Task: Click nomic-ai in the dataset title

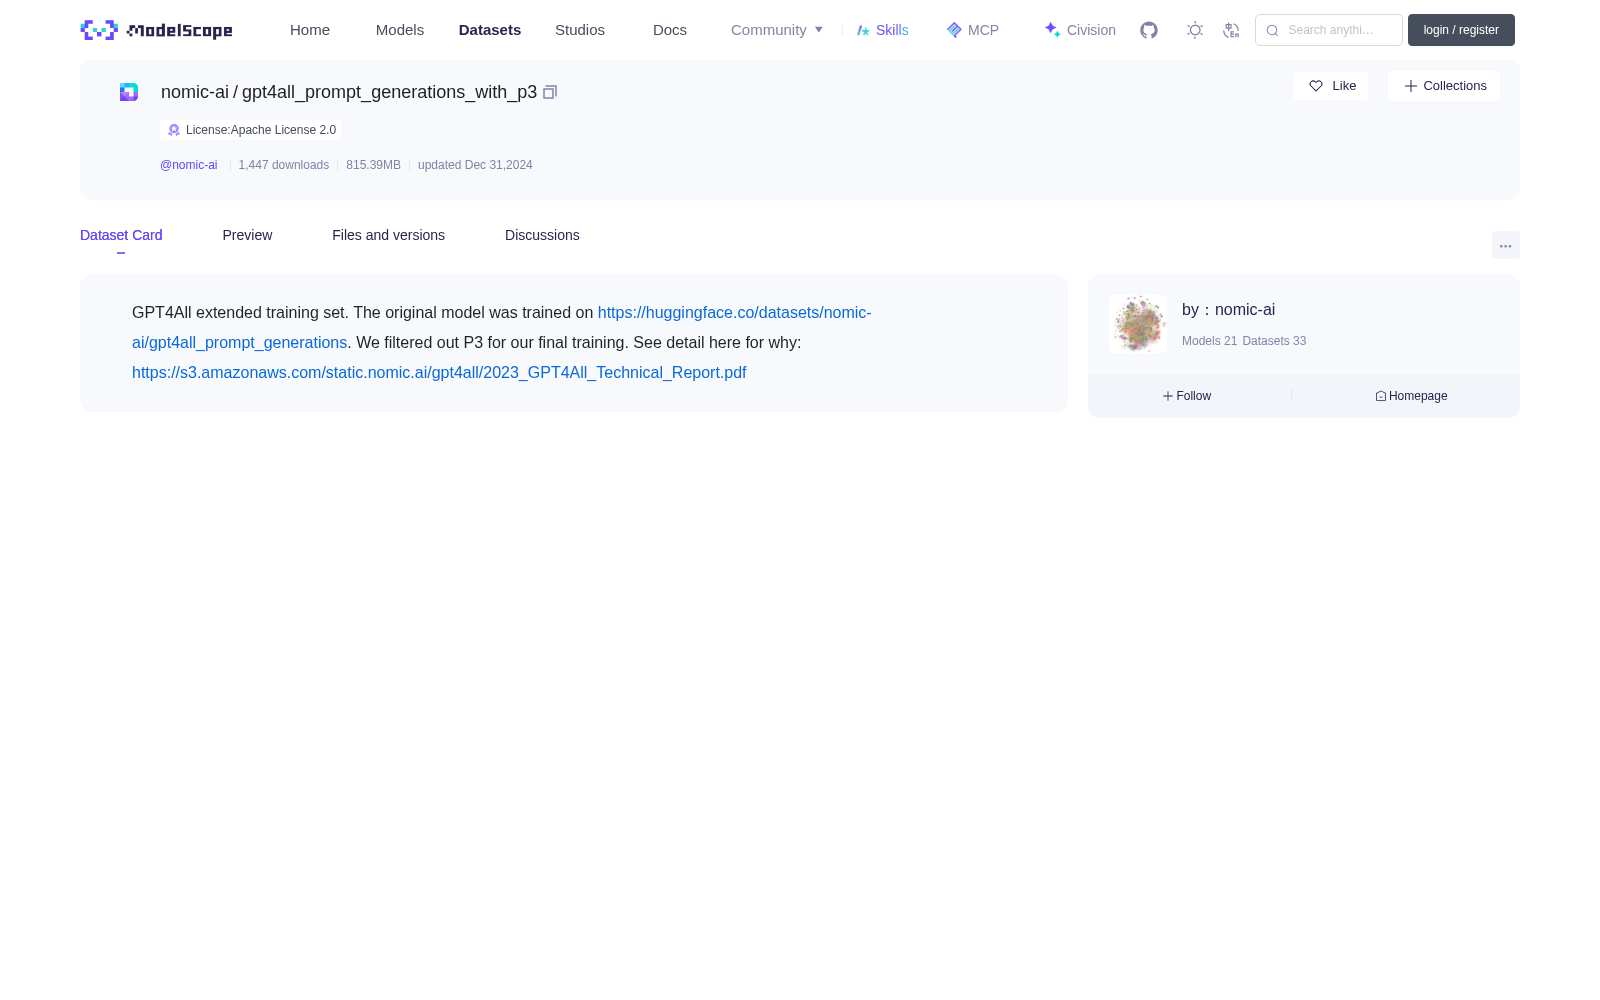Action: click(195, 92)
